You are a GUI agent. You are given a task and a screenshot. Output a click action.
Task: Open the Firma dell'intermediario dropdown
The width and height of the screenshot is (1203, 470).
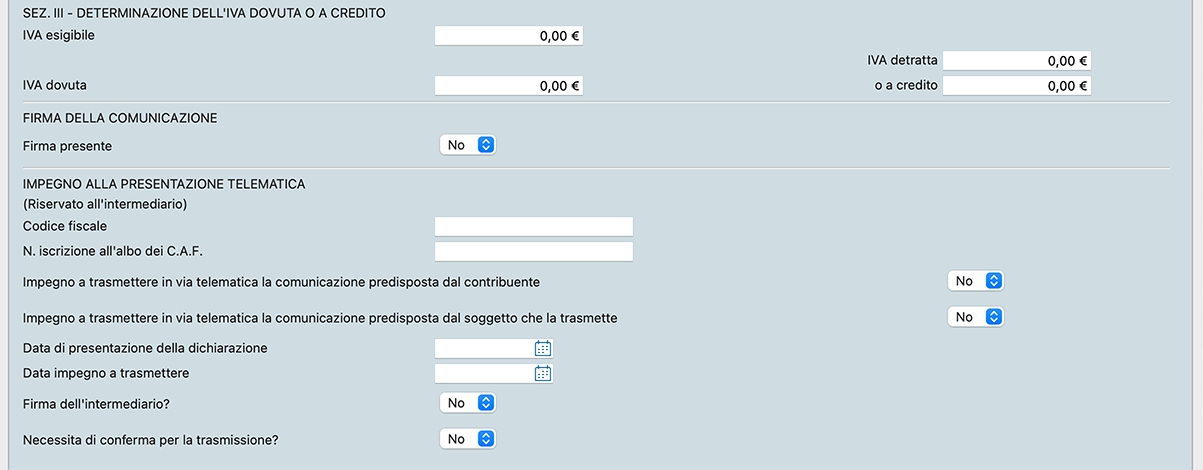468,403
